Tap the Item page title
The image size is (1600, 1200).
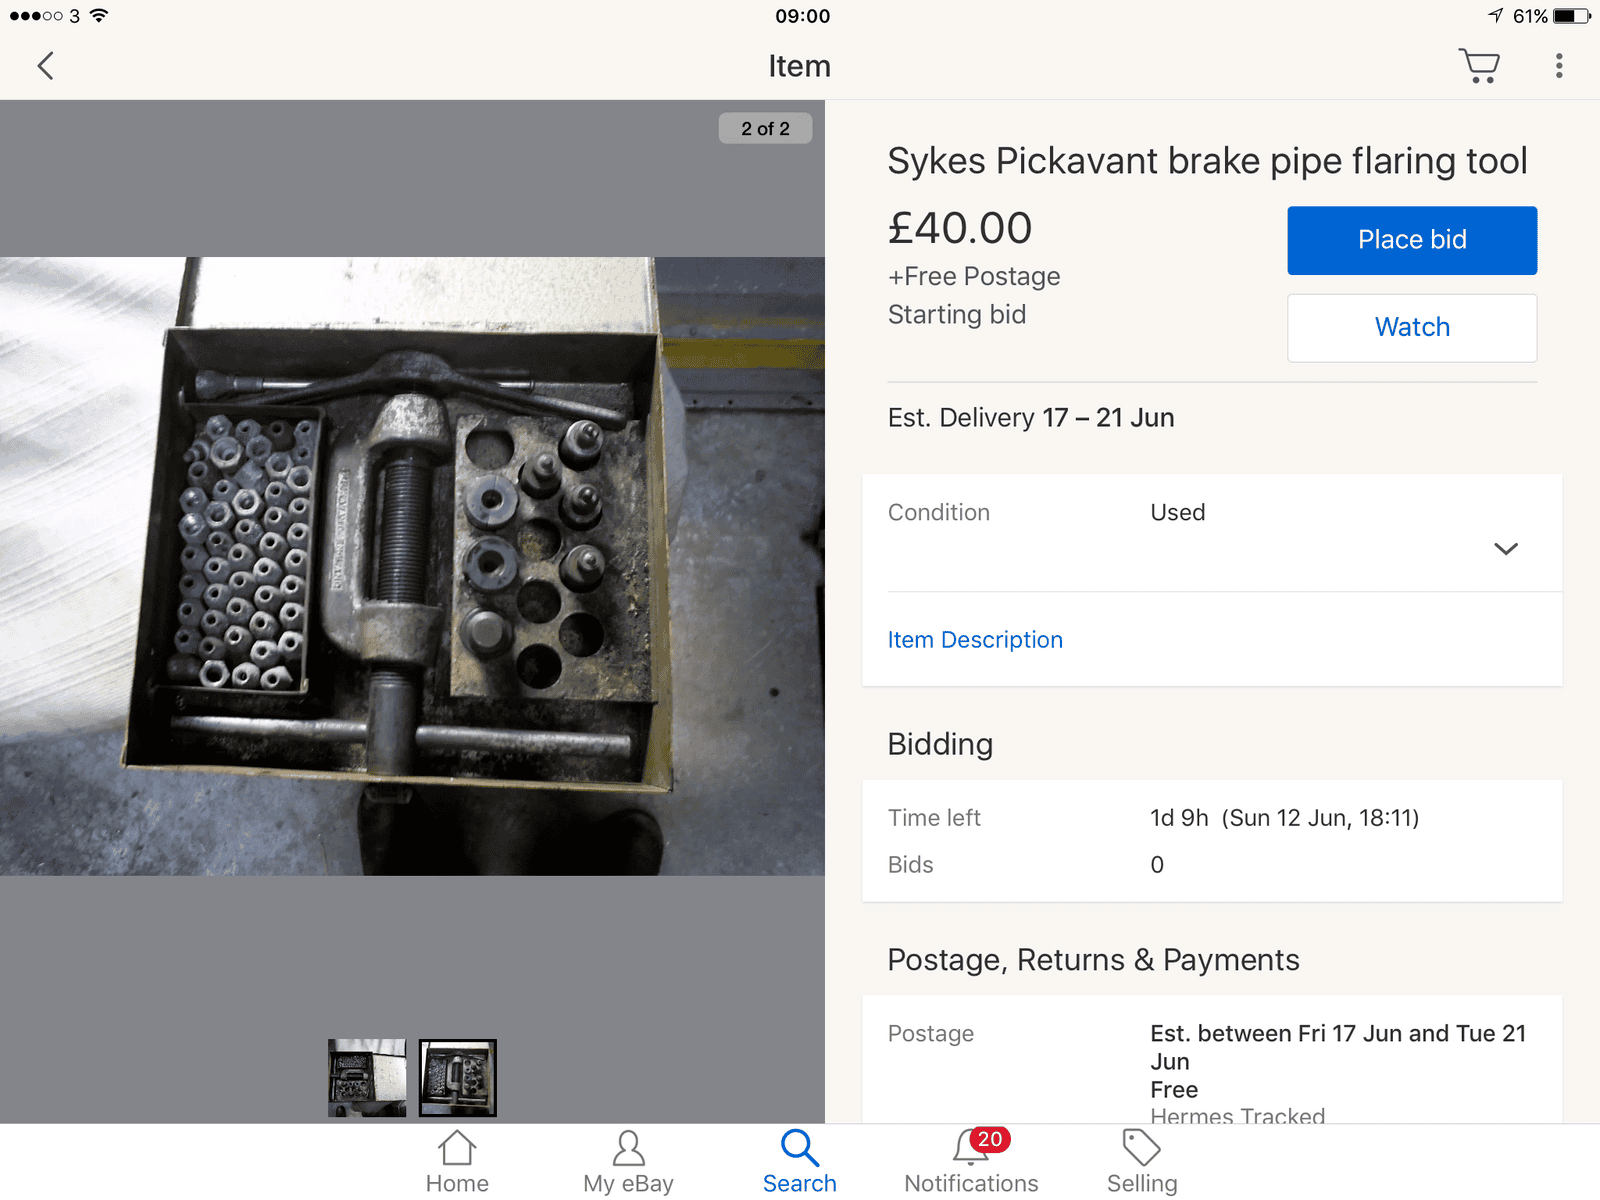coord(799,66)
